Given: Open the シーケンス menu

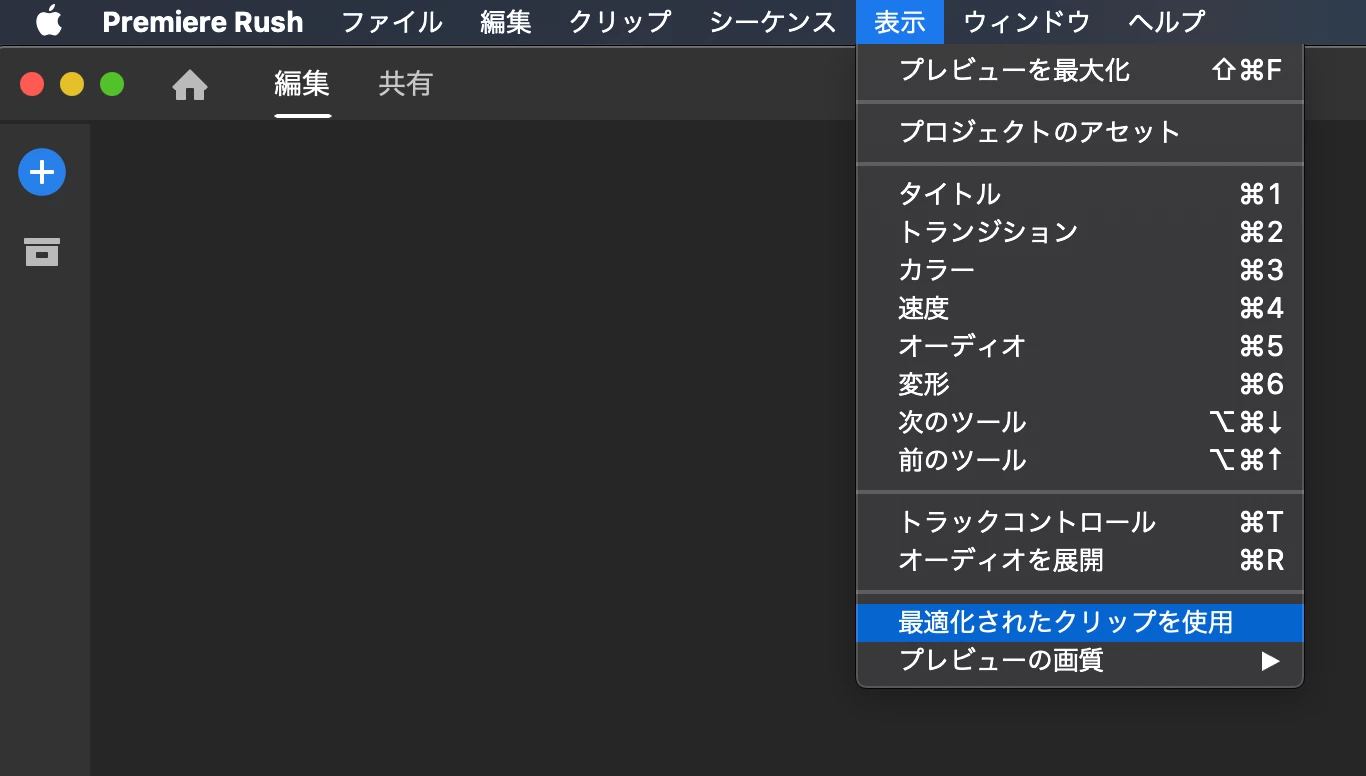Looking at the screenshot, I should coord(773,22).
